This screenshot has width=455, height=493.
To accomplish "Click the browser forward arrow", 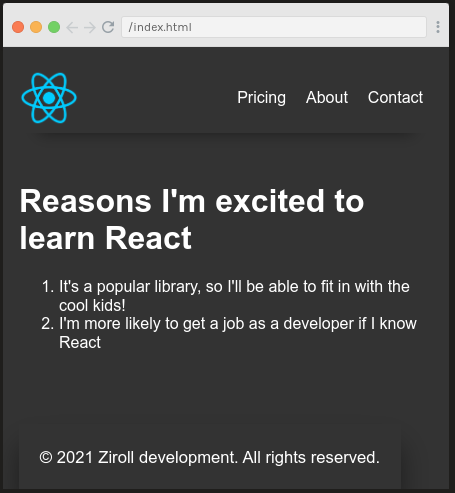I will (90, 27).
